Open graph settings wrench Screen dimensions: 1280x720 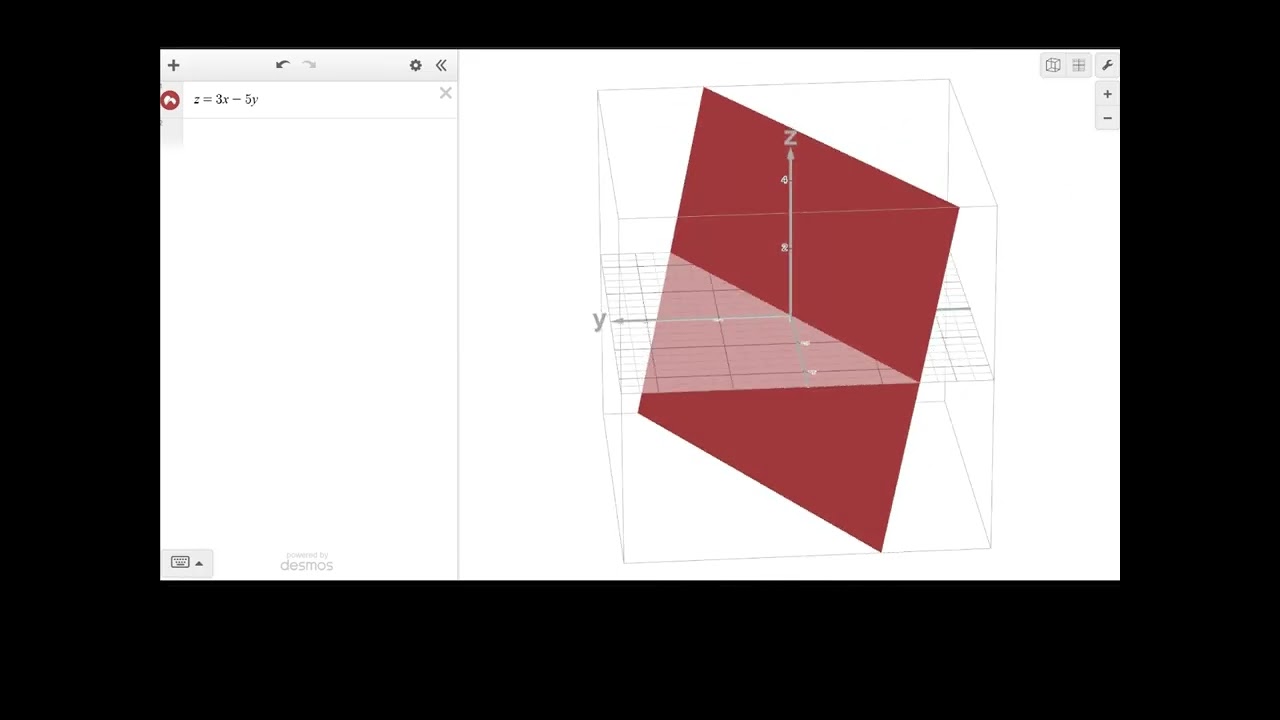(1107, 65)
